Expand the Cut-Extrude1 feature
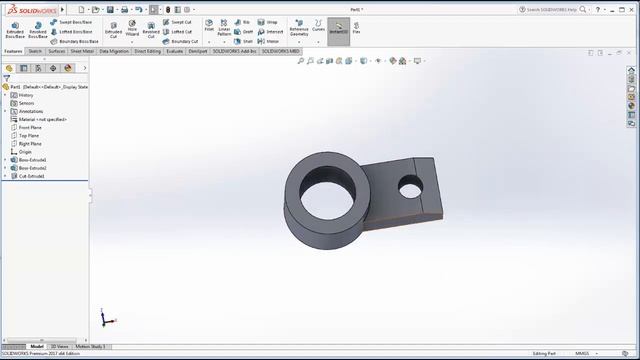The image size is (640, 360). [5, 176]
